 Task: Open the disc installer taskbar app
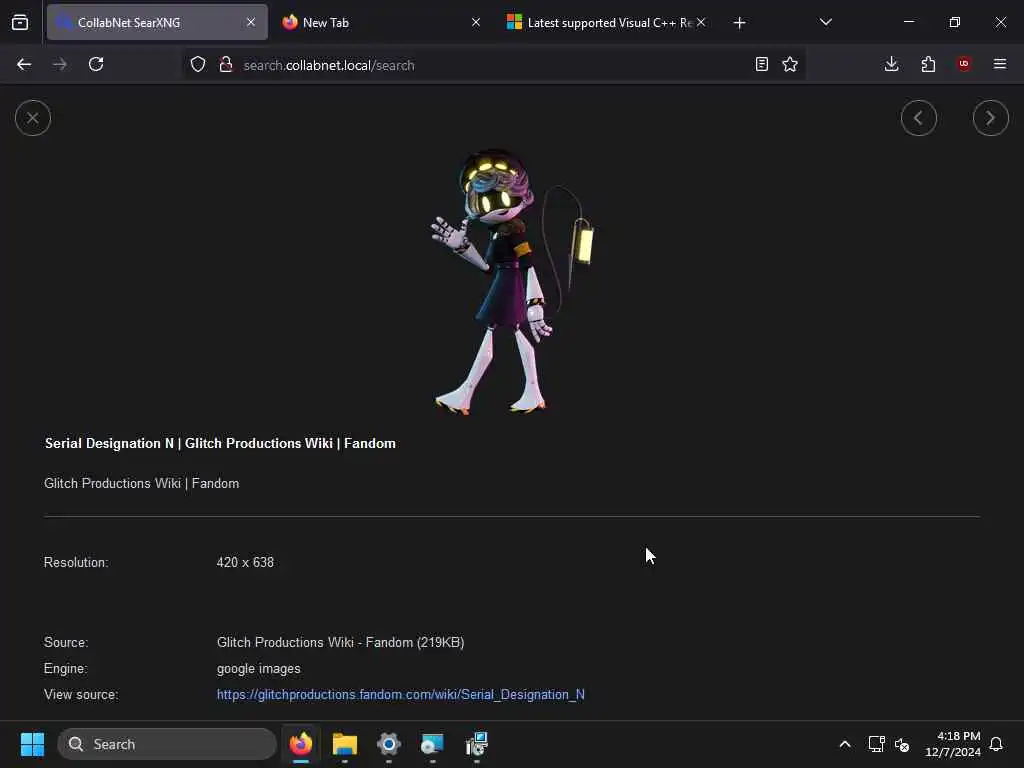(x=432, y=744)
